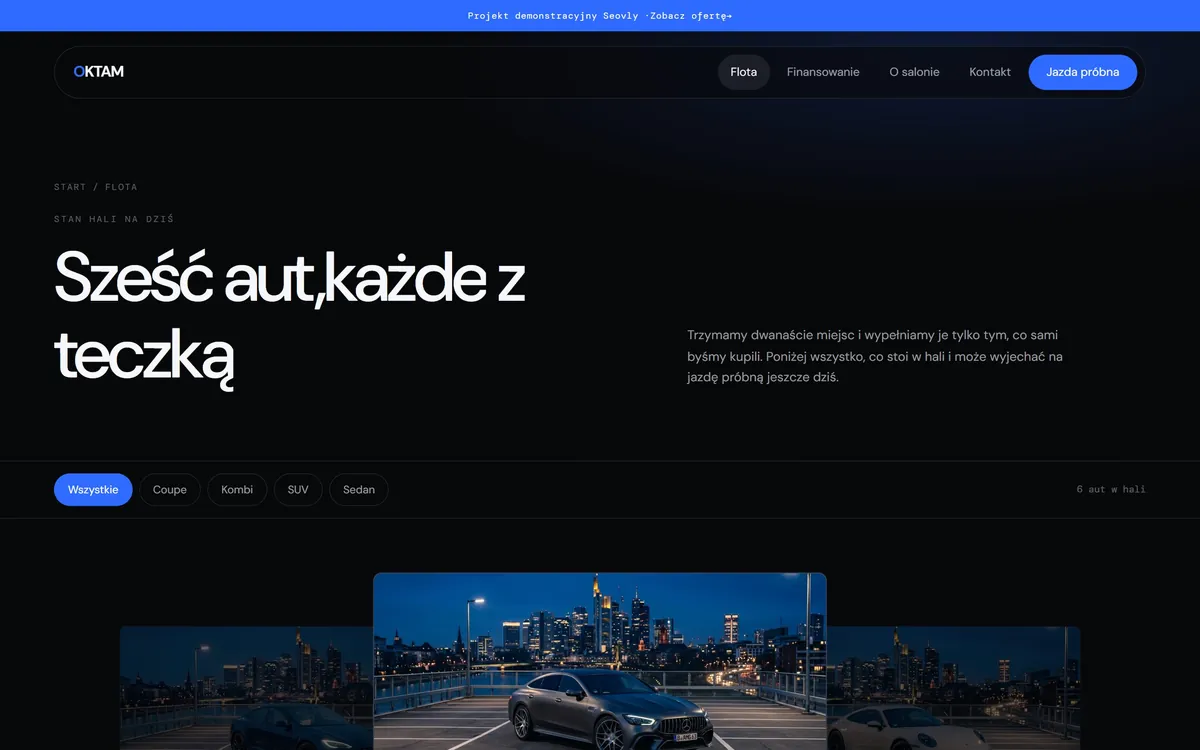Screen dimensions: 1200x750
Task: Click the 'Projekt demonstracyjny Seovly' banner text
Action: click(553, 16)
